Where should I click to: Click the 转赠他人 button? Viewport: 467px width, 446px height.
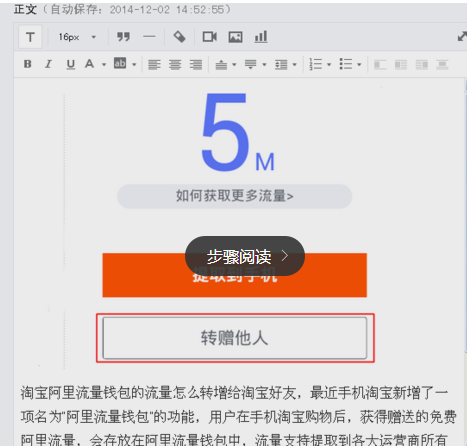(235, 338)
